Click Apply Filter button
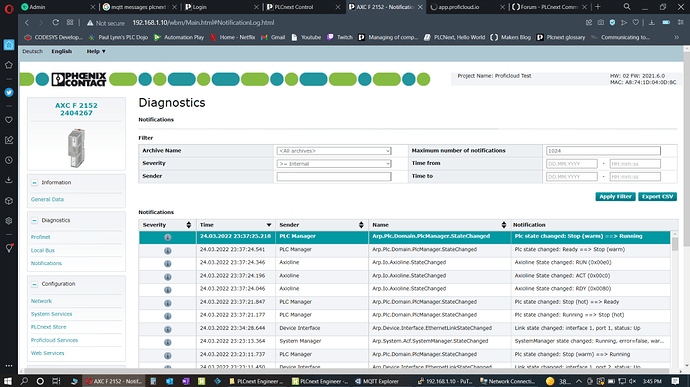Image resolution: width=690 pixels, height=387 pixels. pyautogui.click(x=615, y=197)
